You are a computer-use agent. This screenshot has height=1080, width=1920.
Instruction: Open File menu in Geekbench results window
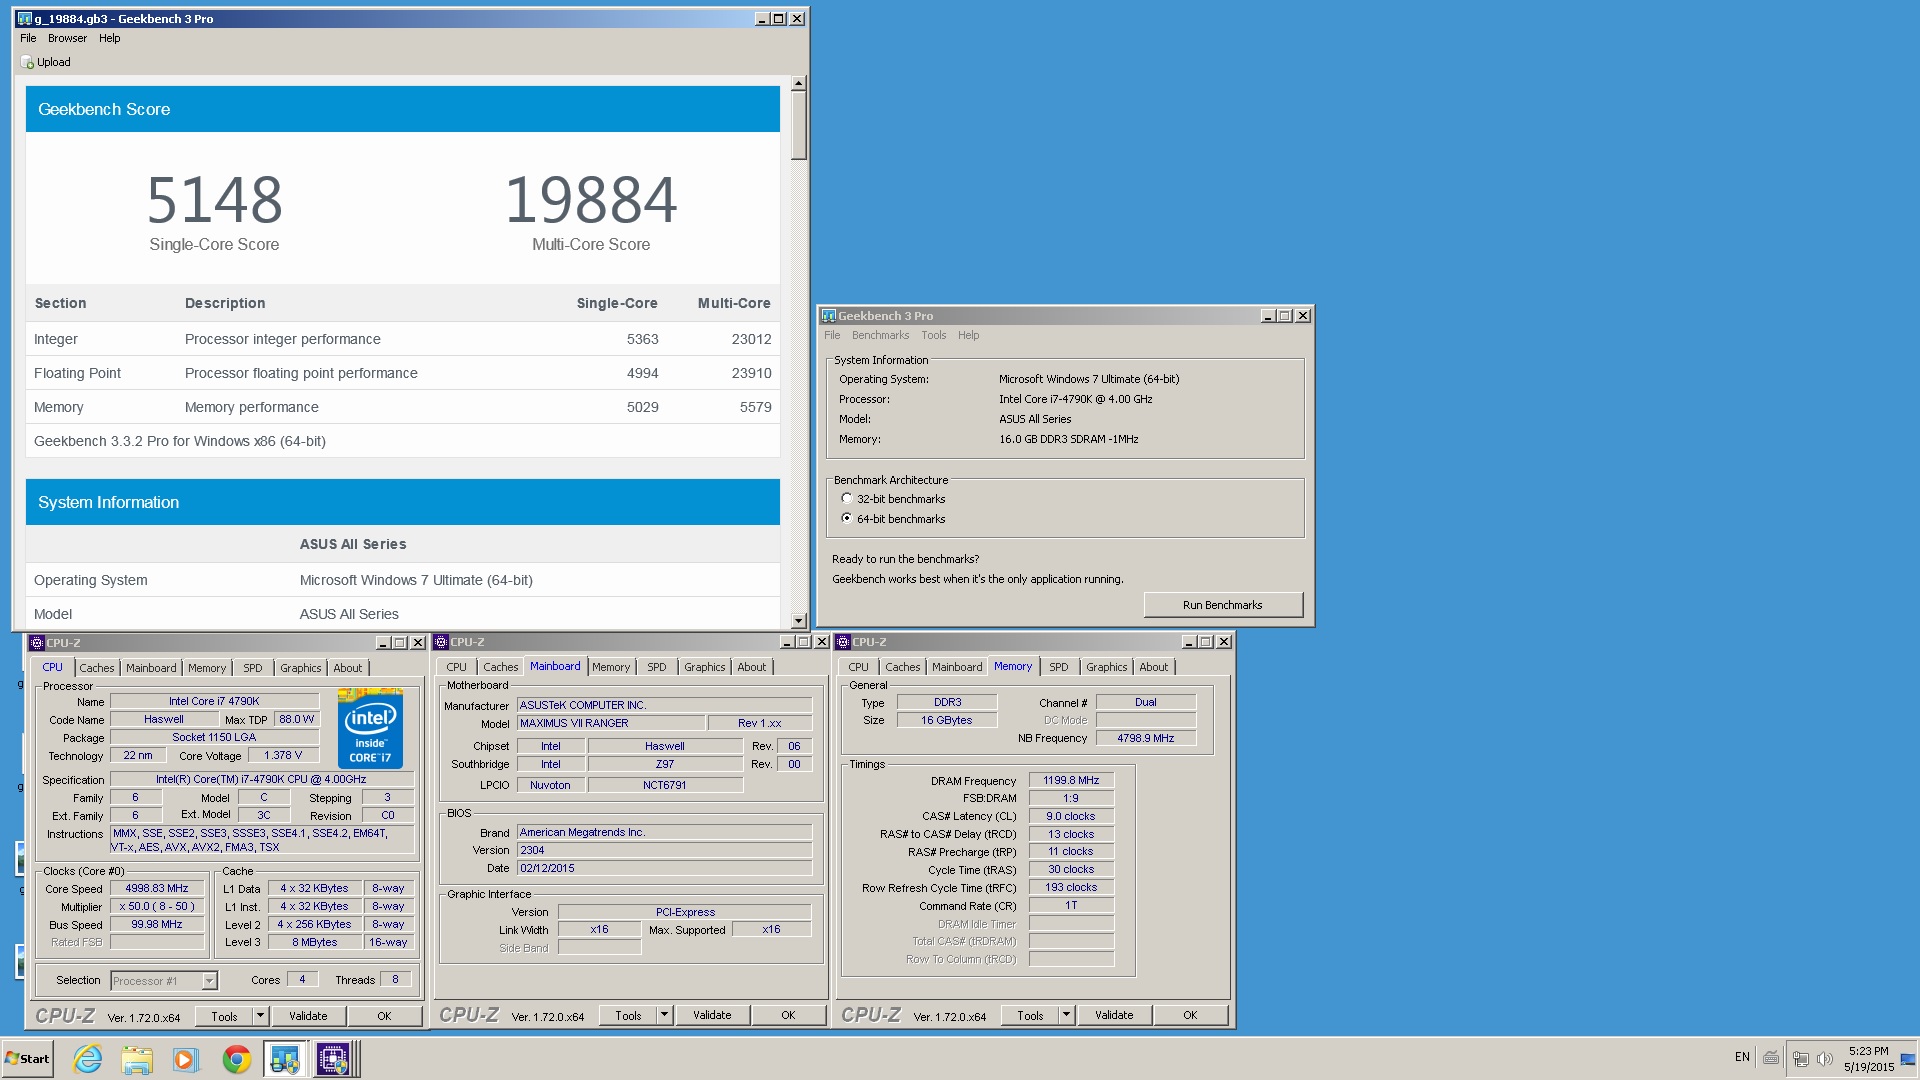28,38
